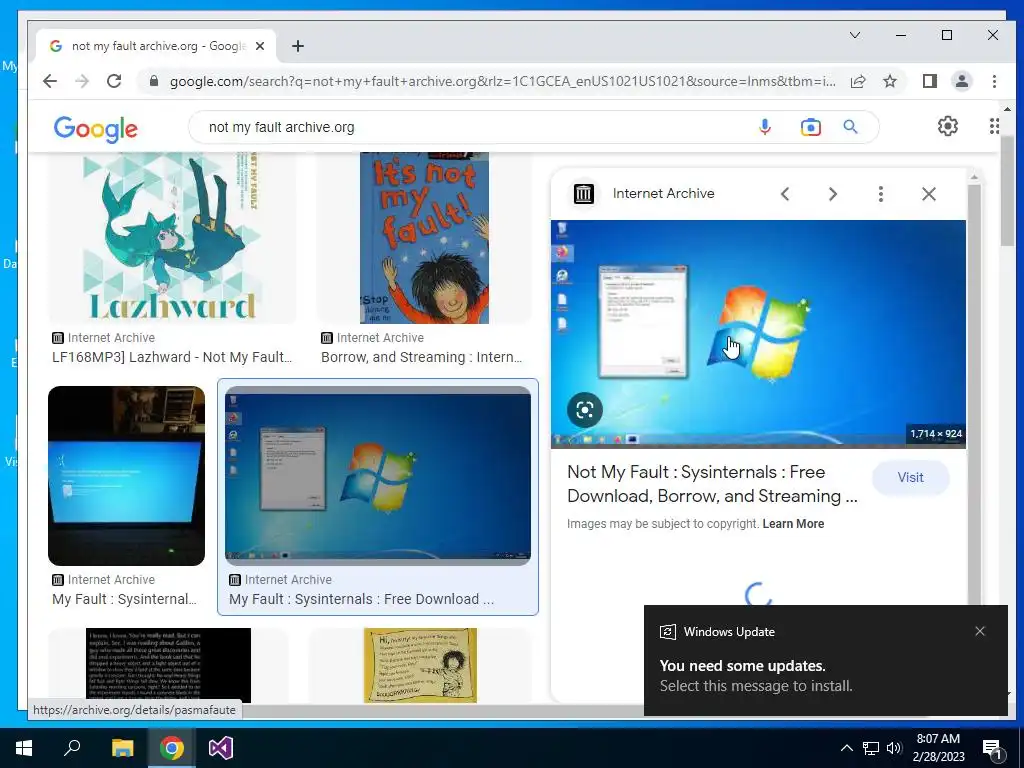This screenshot has height=768, width=1024.
Task: Open taskbar search magnifier
Action: tap(72, 748)
